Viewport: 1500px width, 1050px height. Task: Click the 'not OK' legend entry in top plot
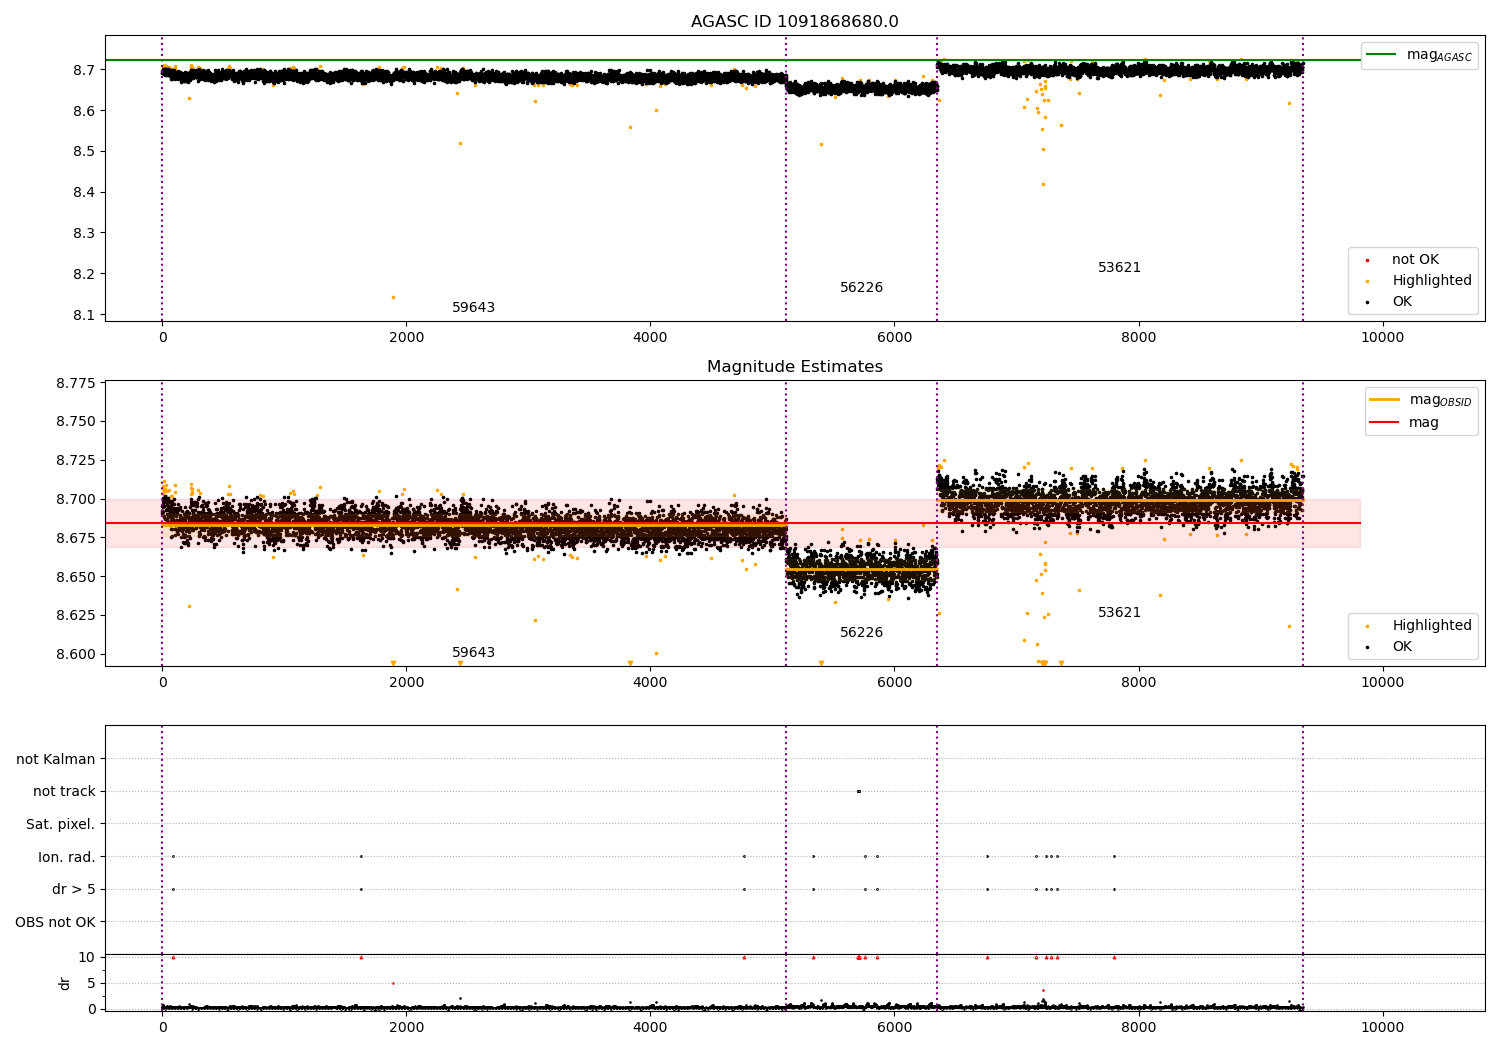click(1403, 260)
